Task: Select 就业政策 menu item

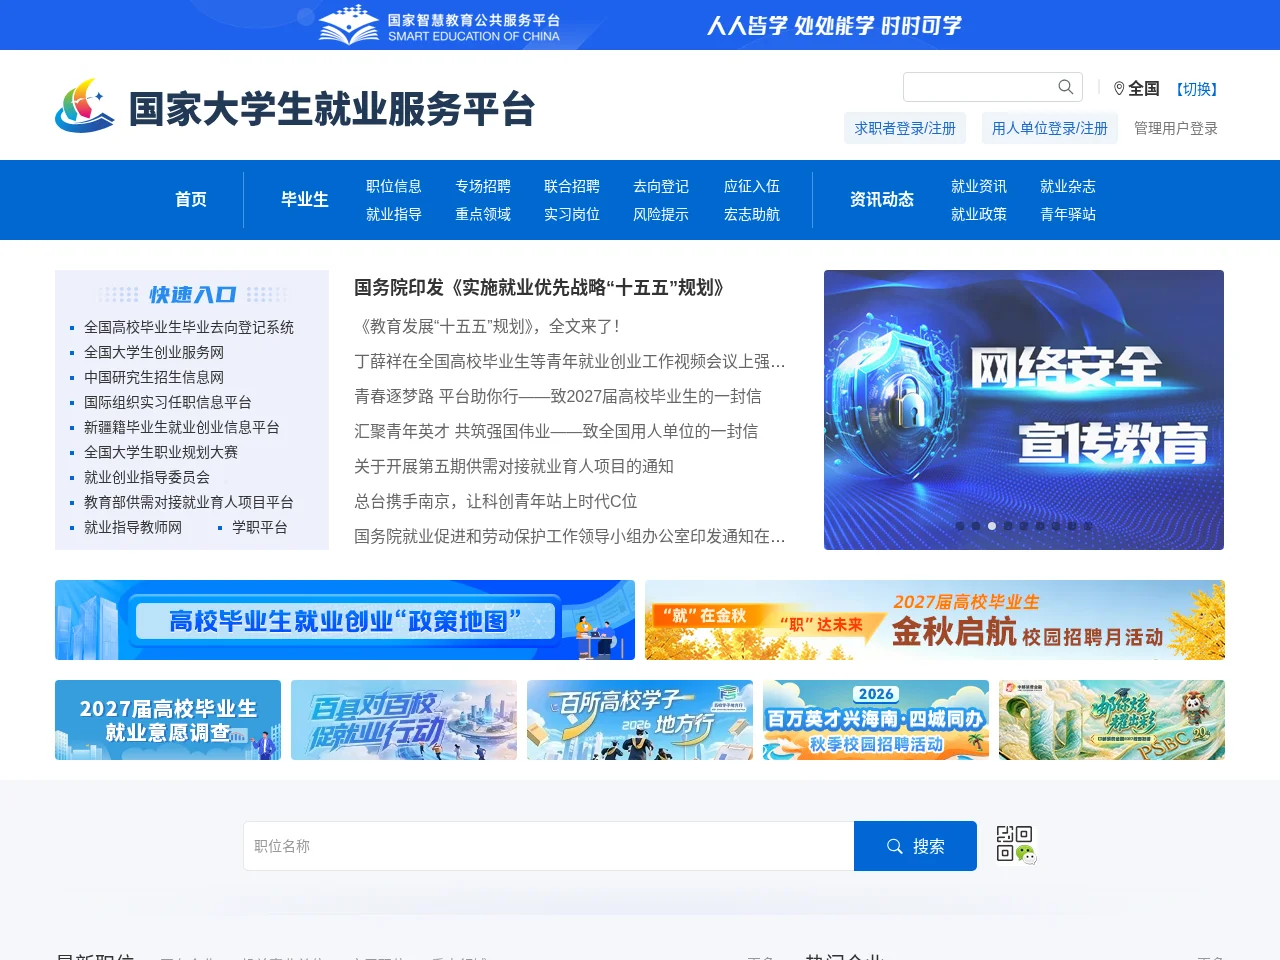Action: tap(979, 214)
